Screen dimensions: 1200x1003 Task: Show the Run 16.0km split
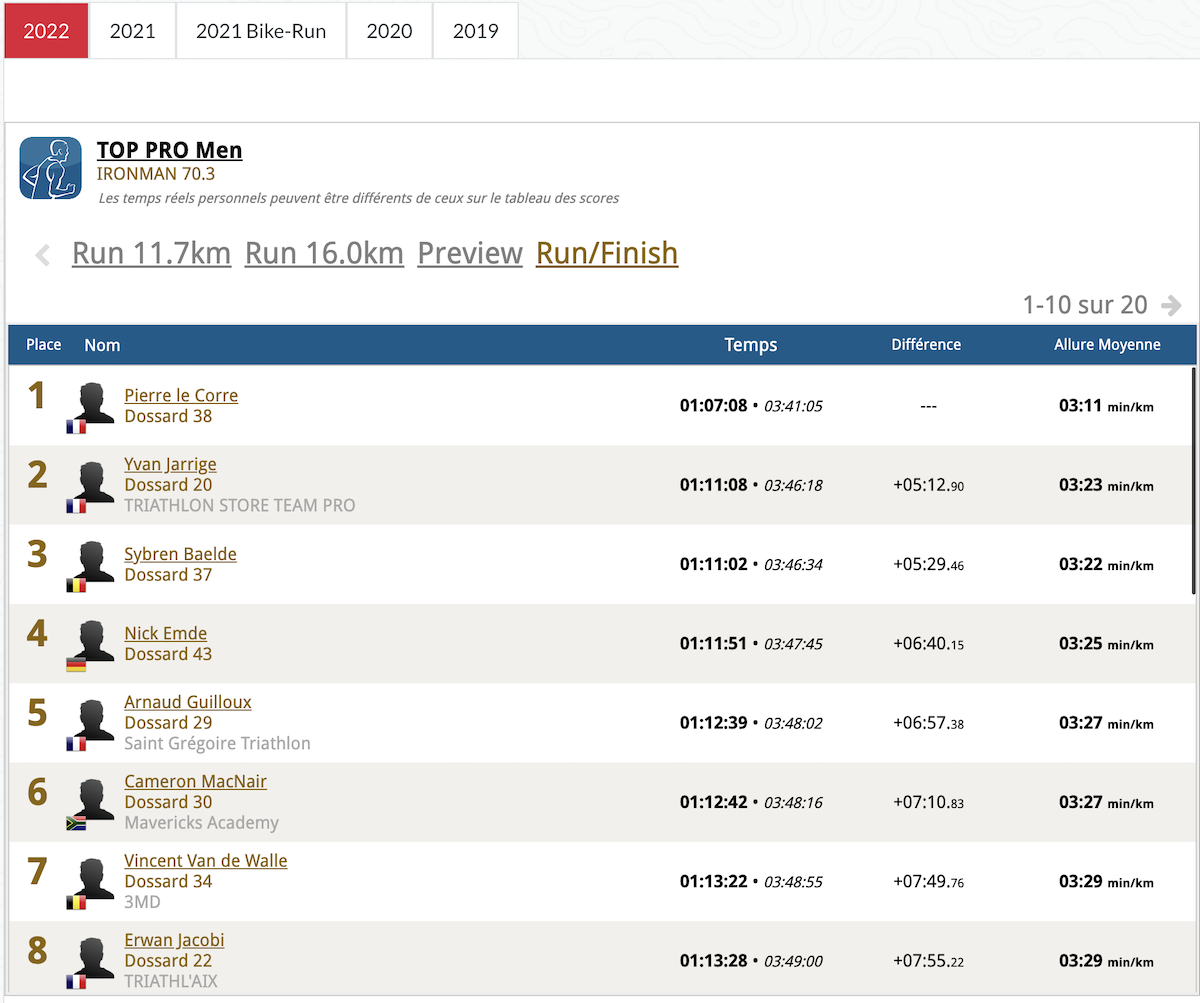click(324, 253)
